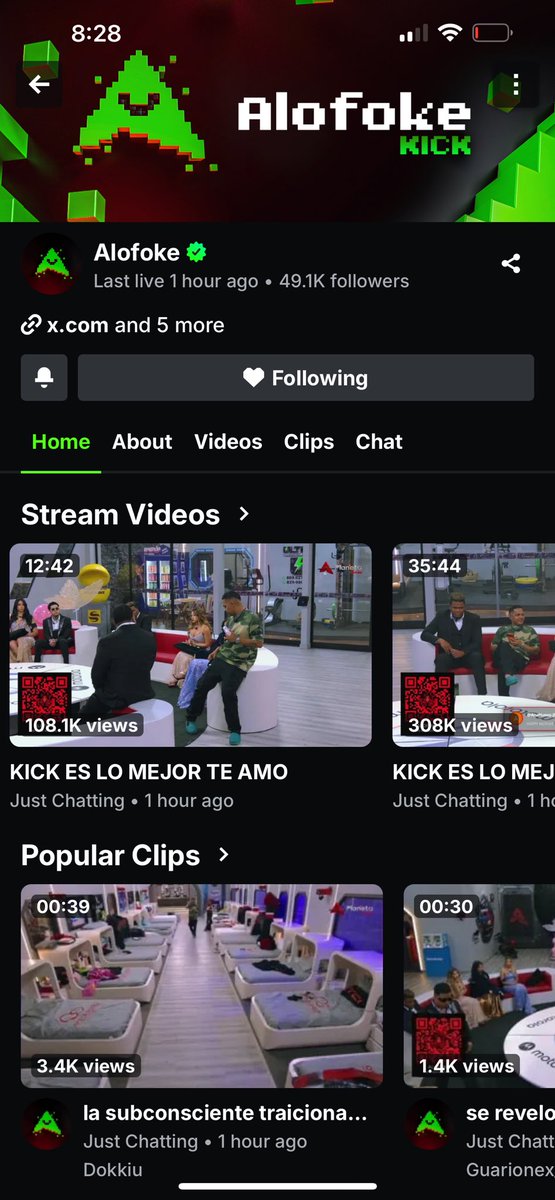
Task: Tap the avatar beside 'se revelo' clip
Action: pyautogui.click(x=428, y=1124)
